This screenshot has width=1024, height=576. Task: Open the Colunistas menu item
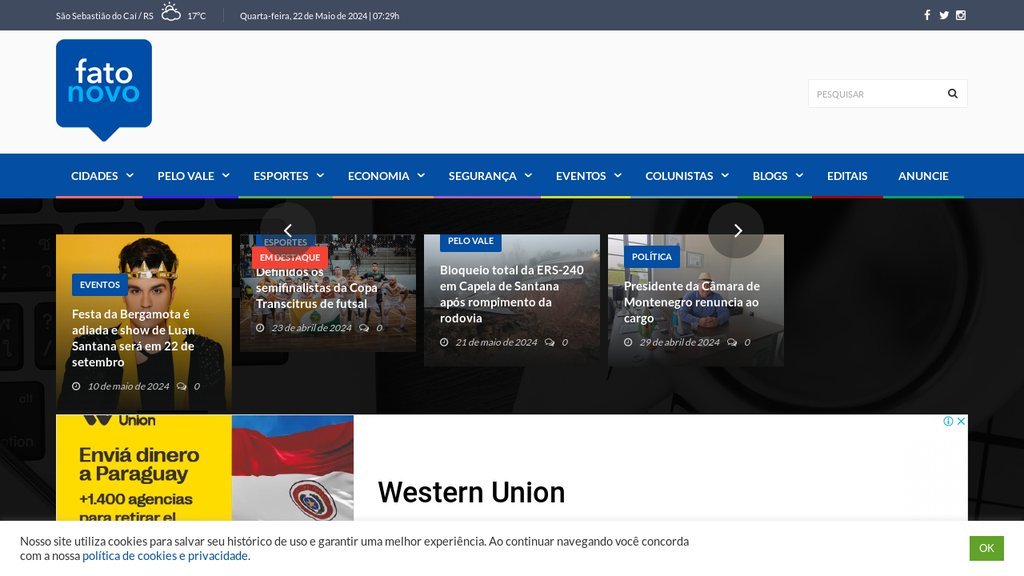pyautogui.click(x=679, y=176)
